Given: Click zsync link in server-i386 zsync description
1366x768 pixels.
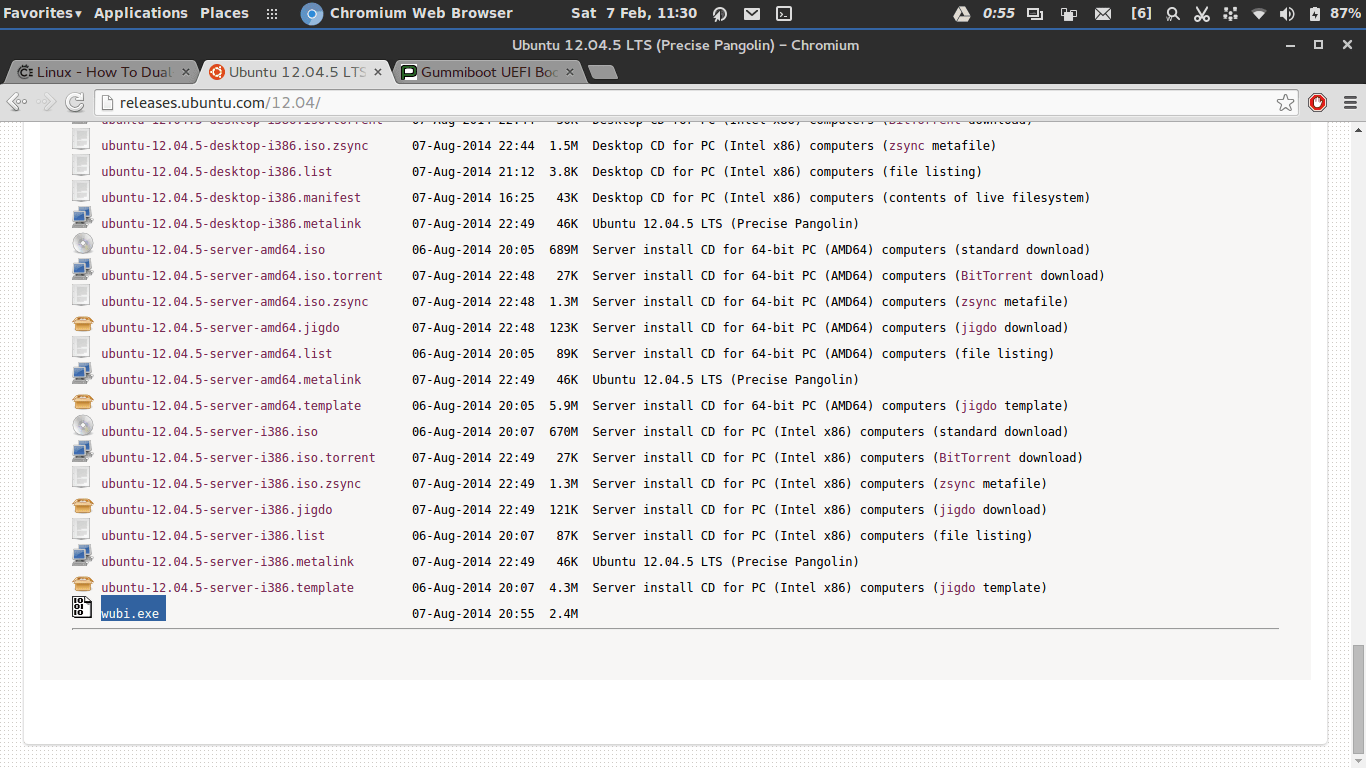Looking at the screenshot, I should [x=957, y=484].
